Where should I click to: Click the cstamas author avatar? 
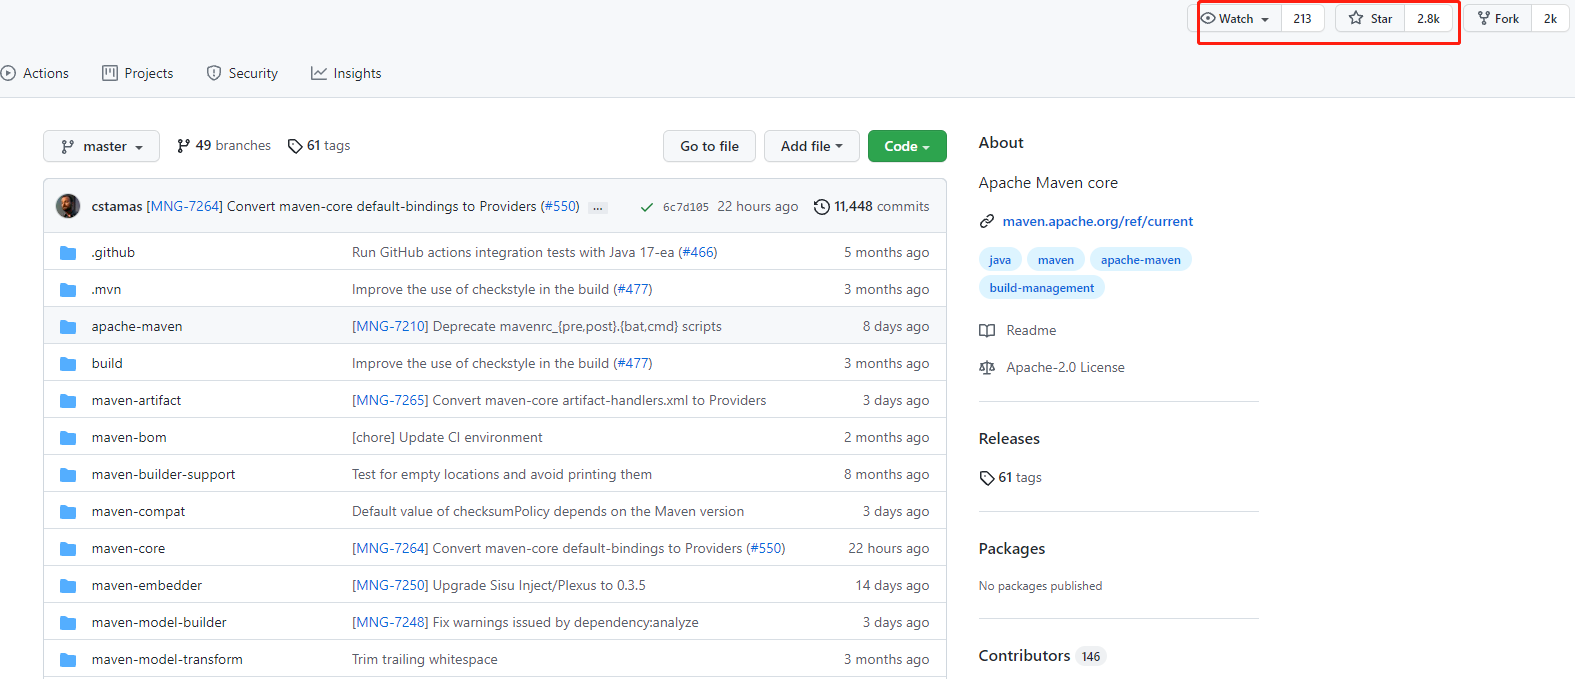tap(68, 206)
